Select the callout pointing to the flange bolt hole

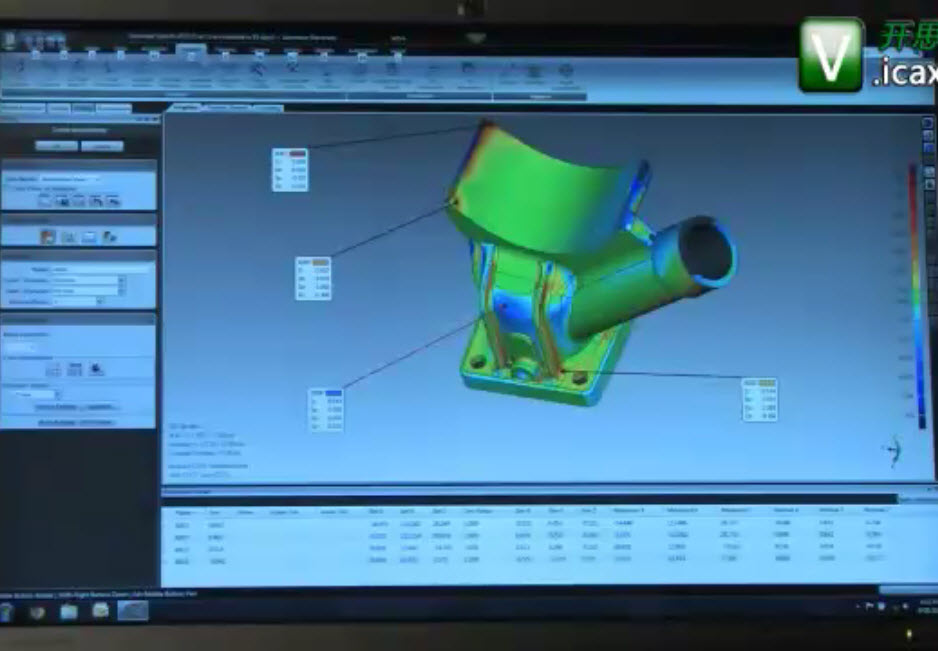759,400
